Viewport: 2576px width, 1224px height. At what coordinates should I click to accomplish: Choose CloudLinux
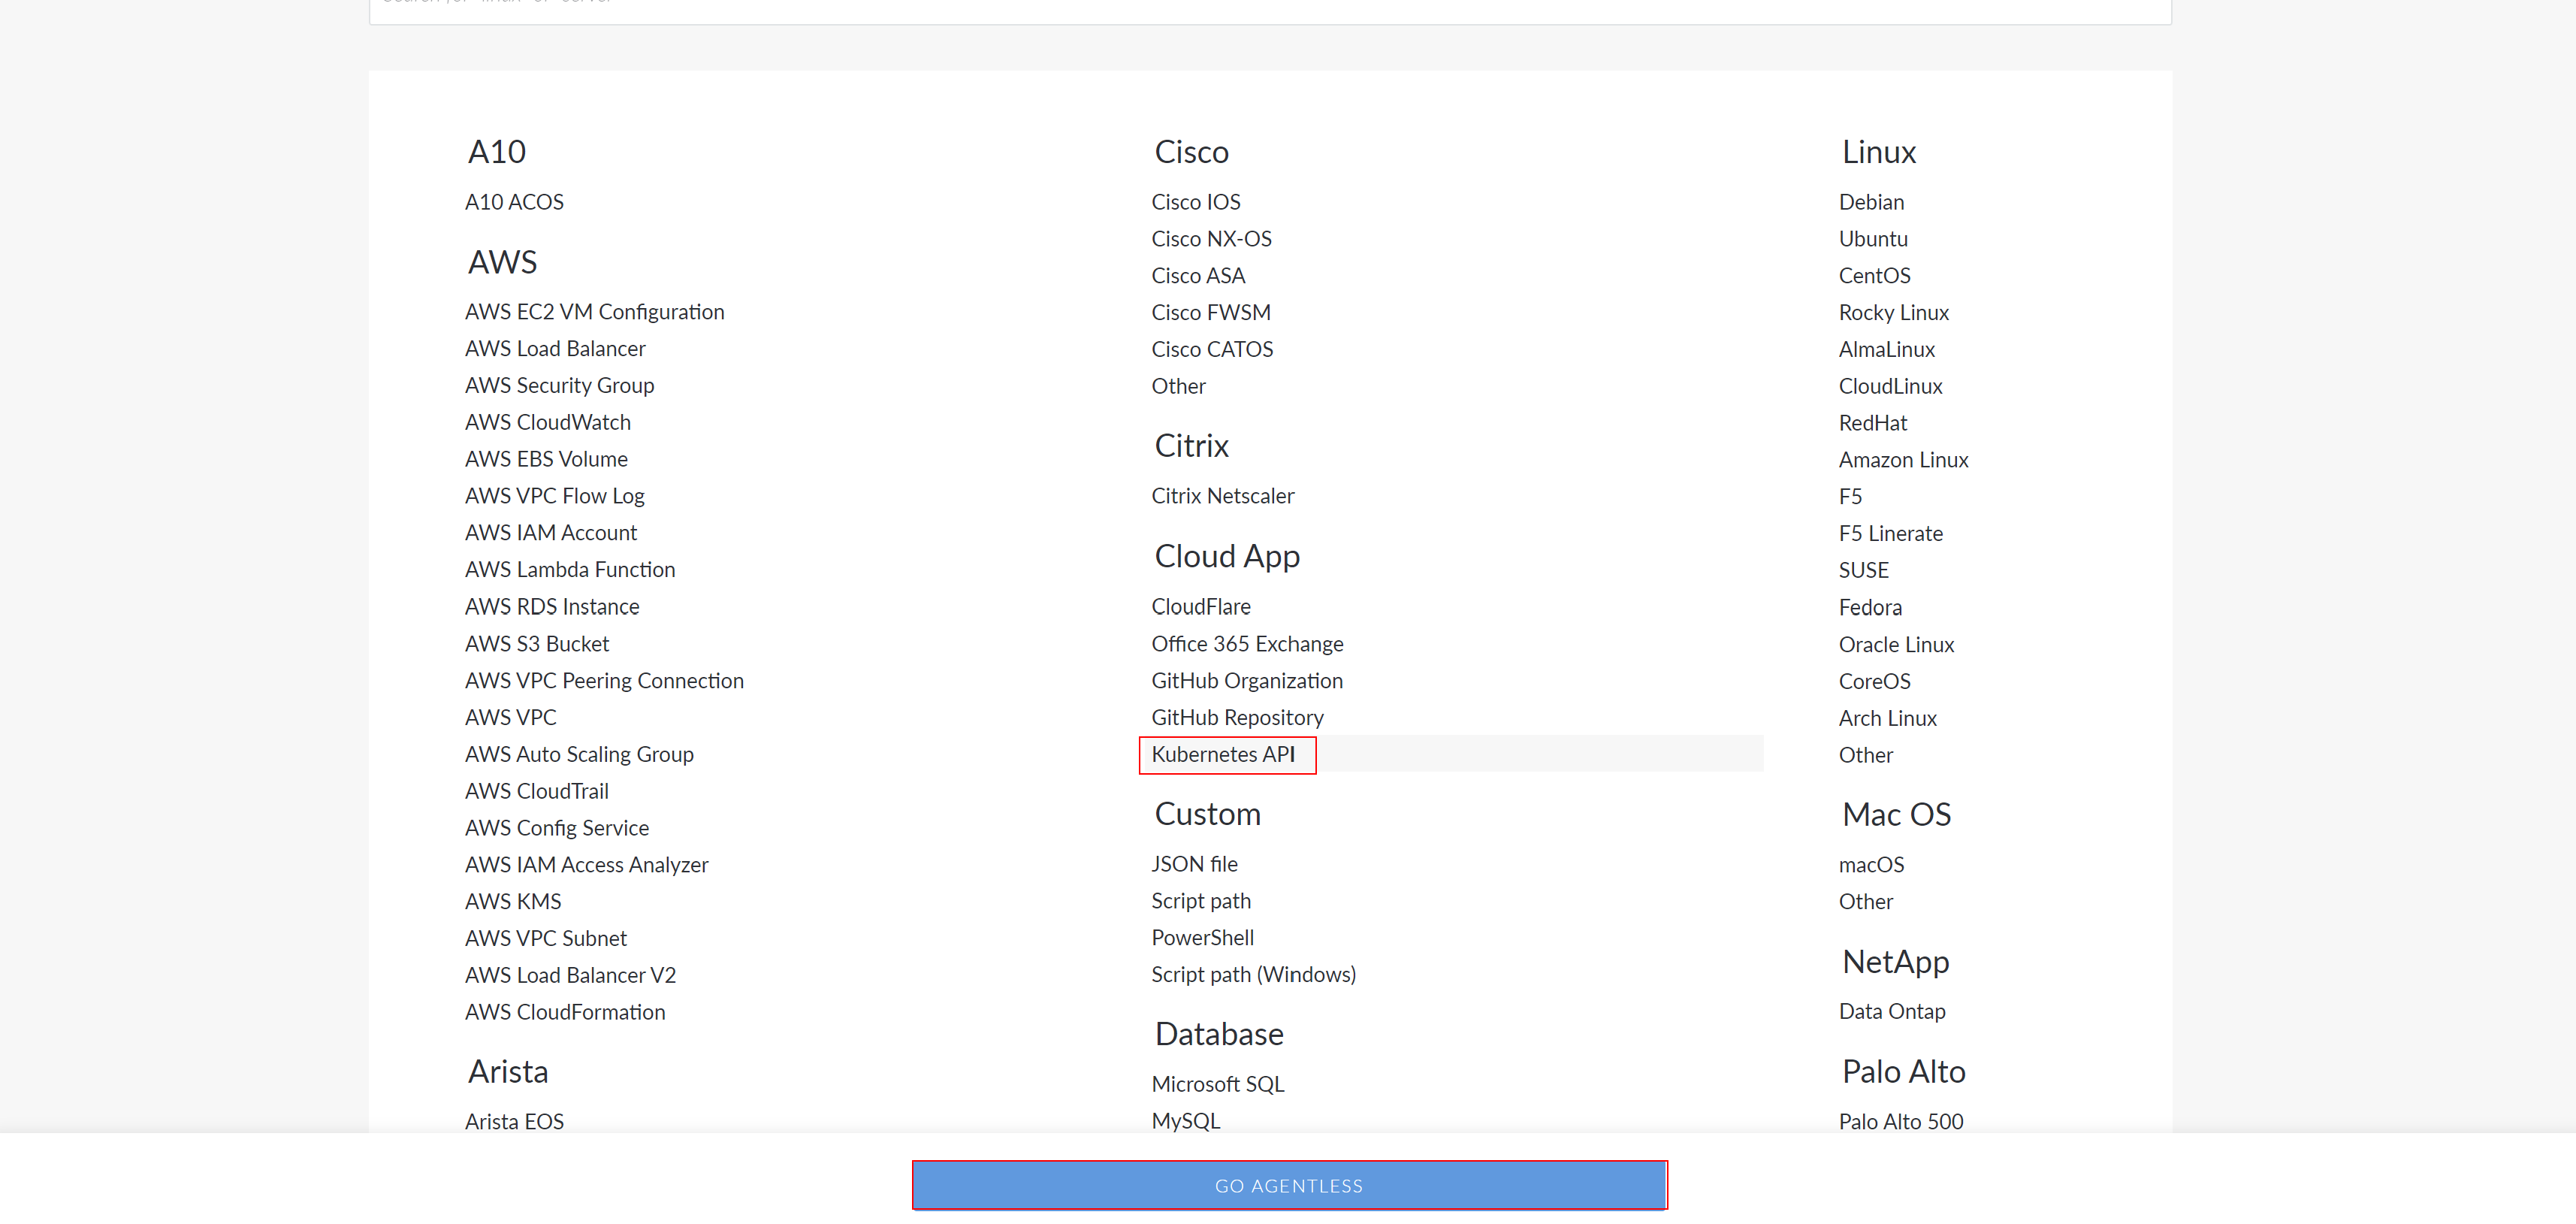pos(1890,386)
